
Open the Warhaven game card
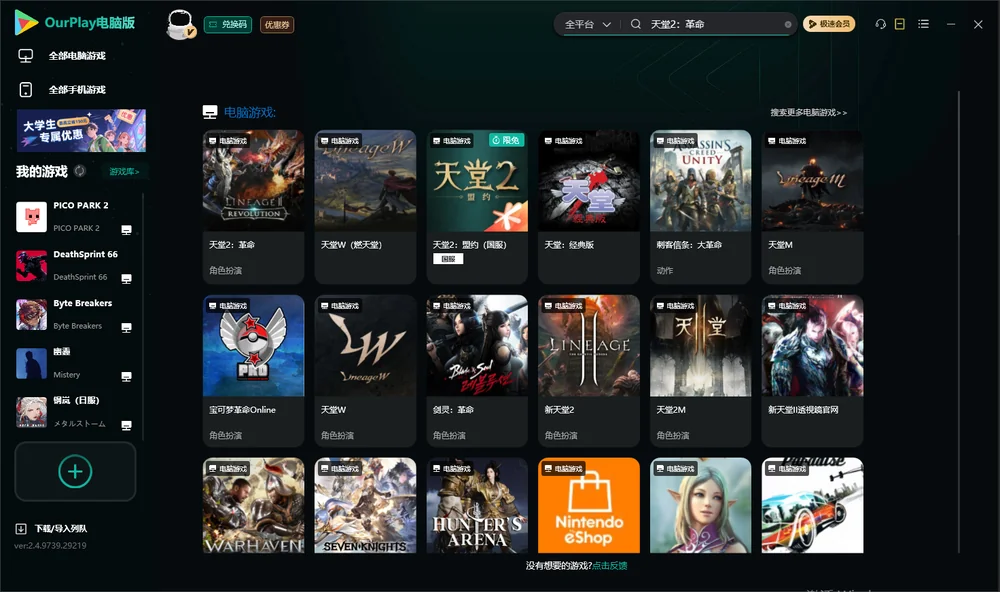254,505
